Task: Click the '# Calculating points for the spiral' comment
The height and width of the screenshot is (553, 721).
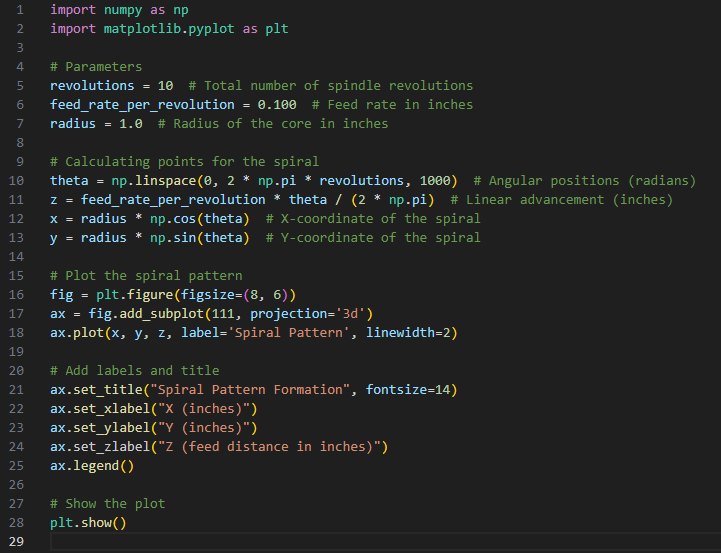Action: [184, 162]
